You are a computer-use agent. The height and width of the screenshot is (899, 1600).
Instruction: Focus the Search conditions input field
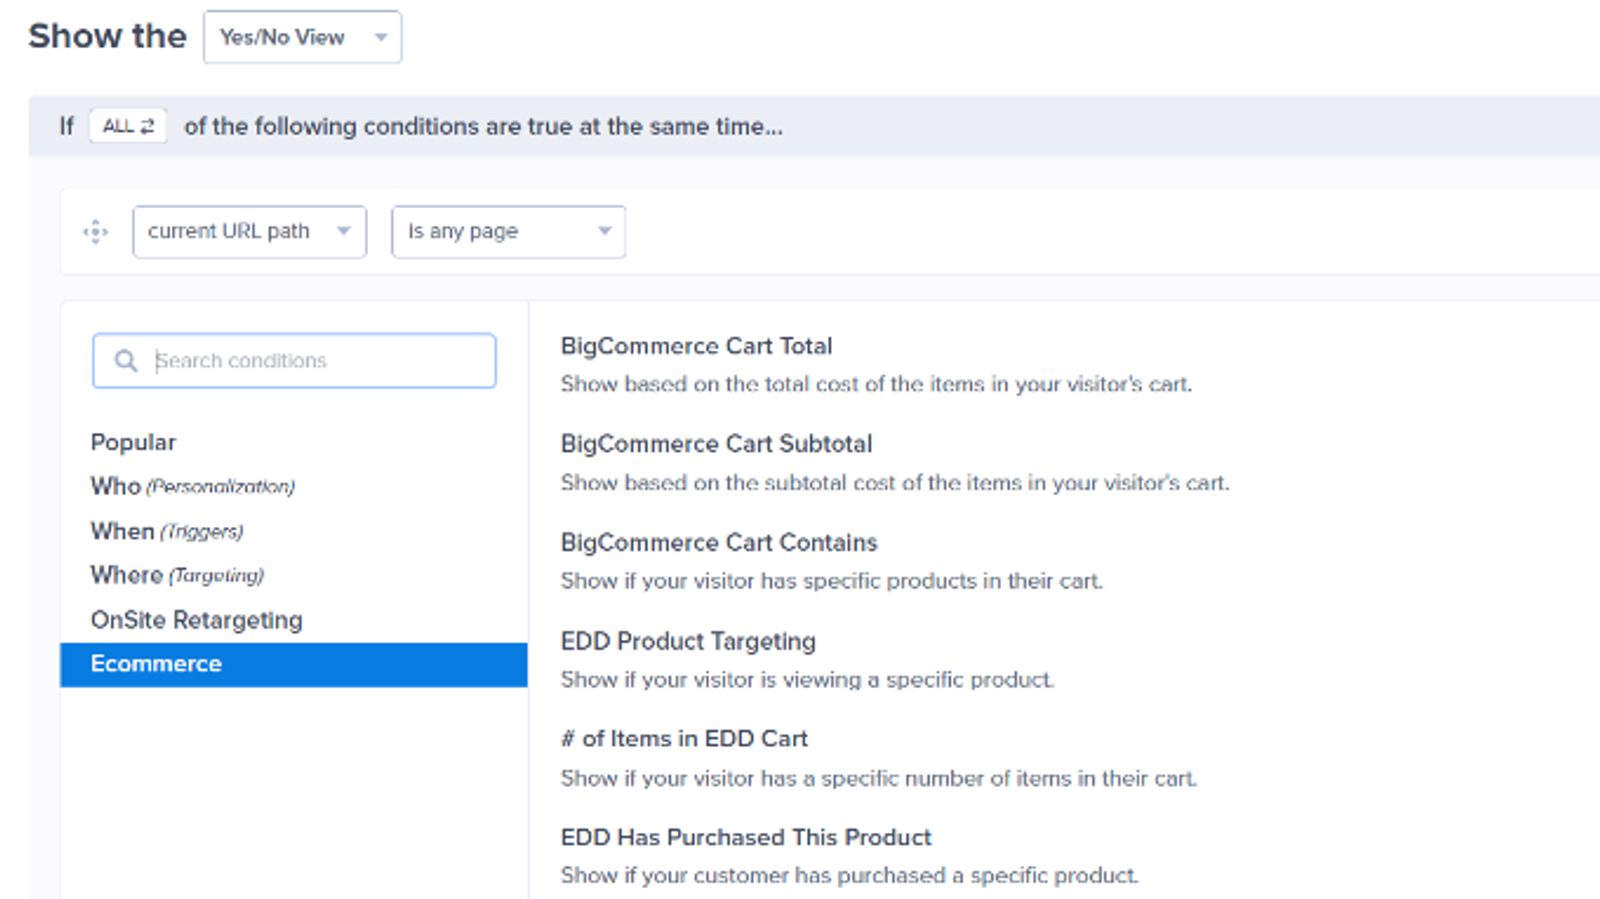(x=294, y=361)
